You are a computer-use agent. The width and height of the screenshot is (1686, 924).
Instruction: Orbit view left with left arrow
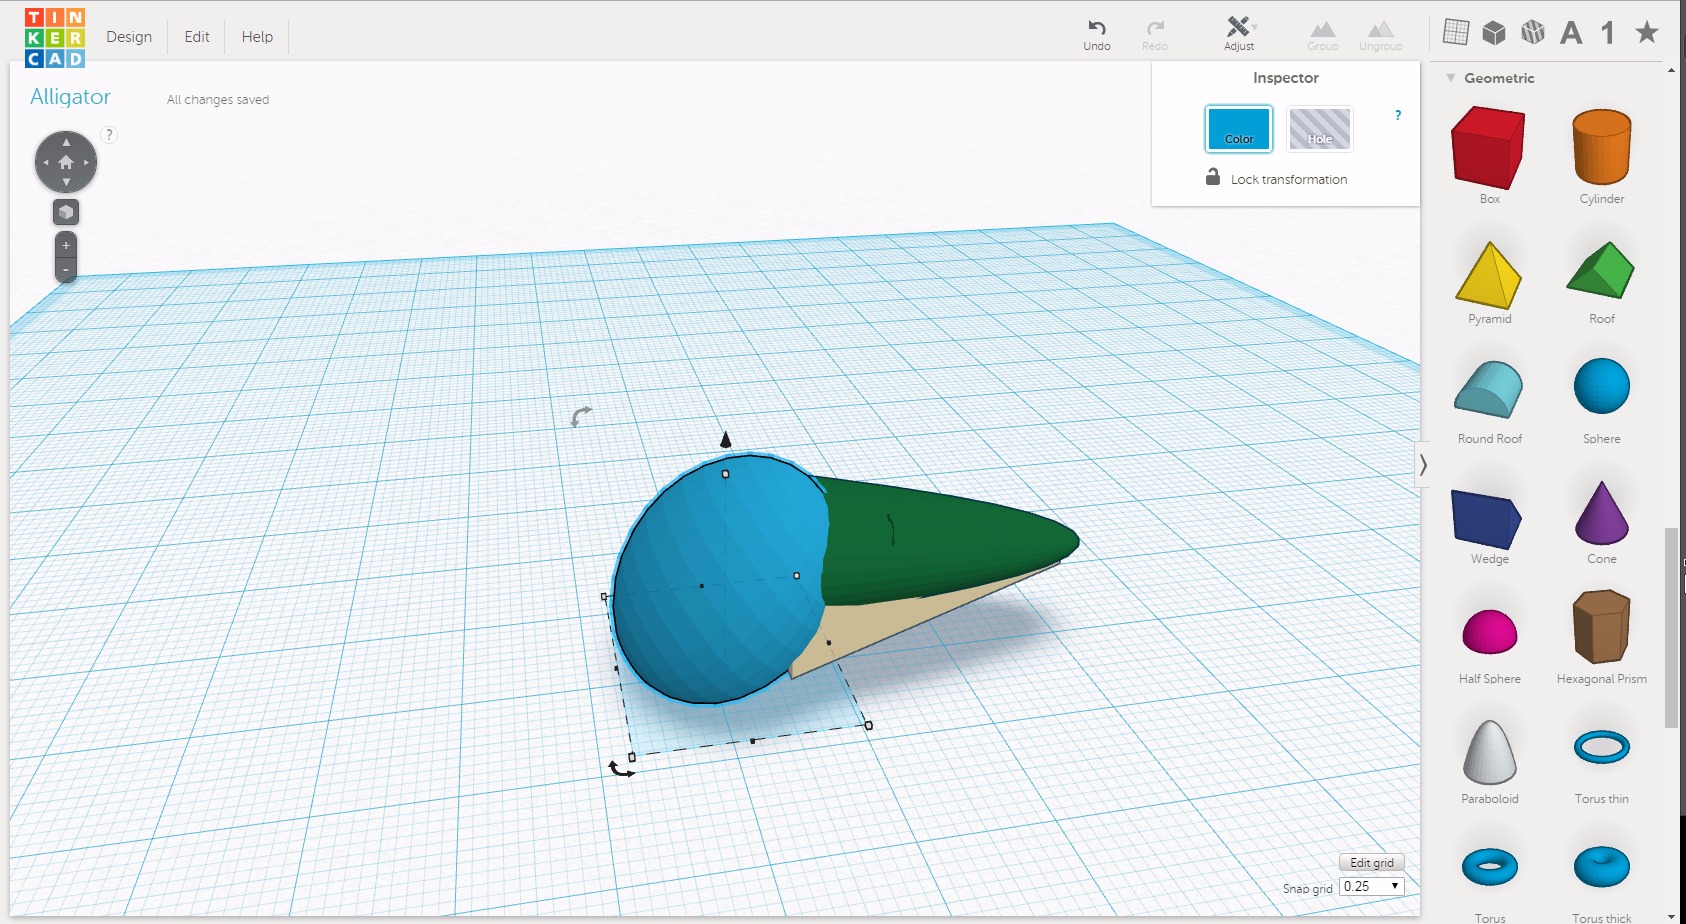tap(46, 162)
